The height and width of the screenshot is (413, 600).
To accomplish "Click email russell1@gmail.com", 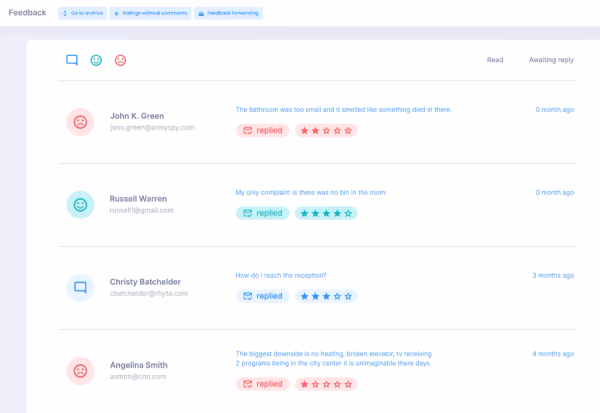I will [142, 210].
